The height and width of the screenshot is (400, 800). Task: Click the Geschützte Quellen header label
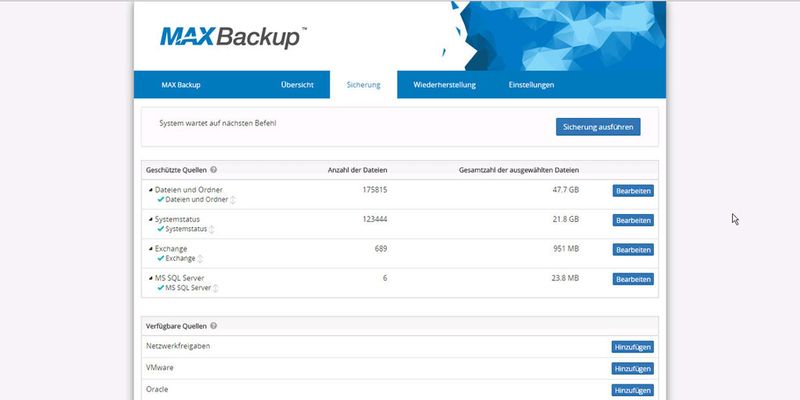coord(177,170)
